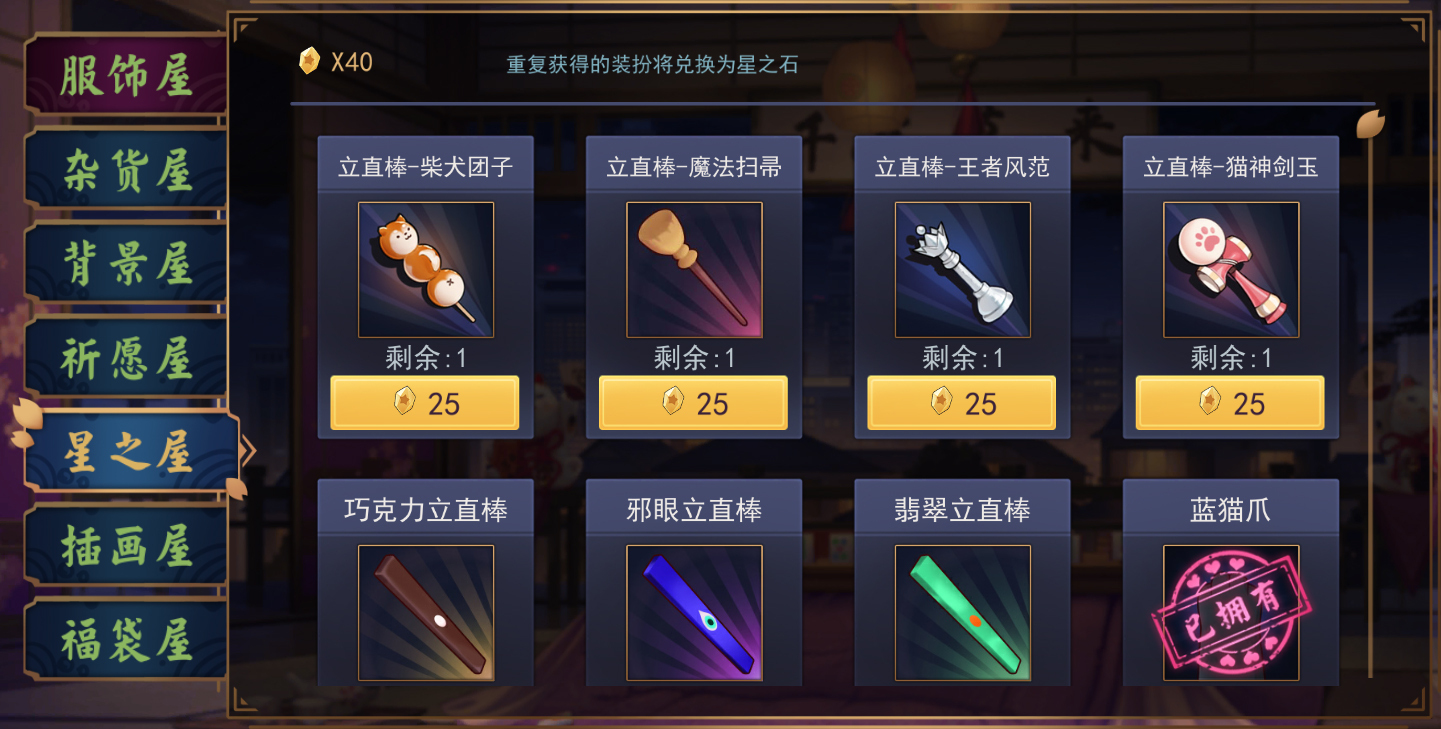The image size is (1441, 729).
Task: Select the cat paw kendama icon
Action: pyautogui.click(x=1231, y=270)
